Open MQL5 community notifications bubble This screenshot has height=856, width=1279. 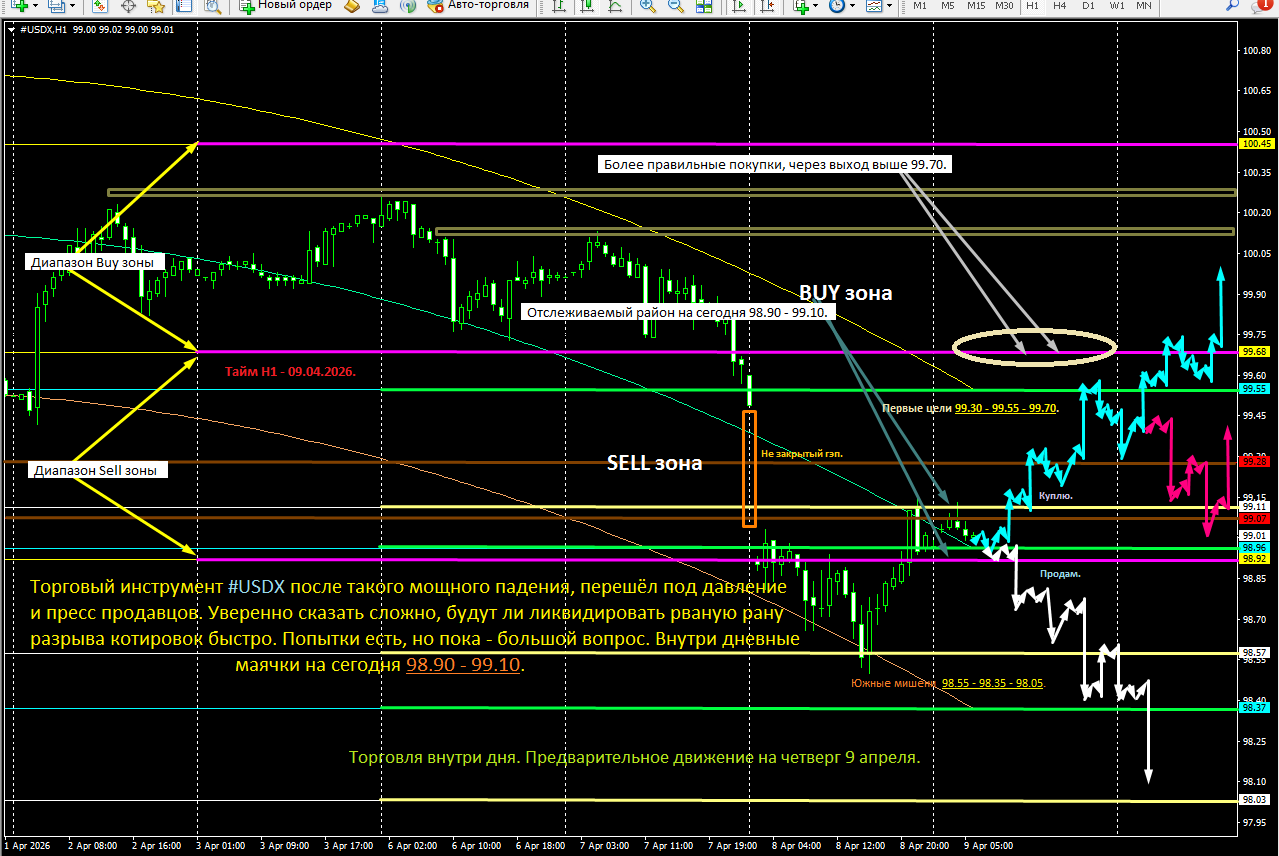[x=1258, y=7]
